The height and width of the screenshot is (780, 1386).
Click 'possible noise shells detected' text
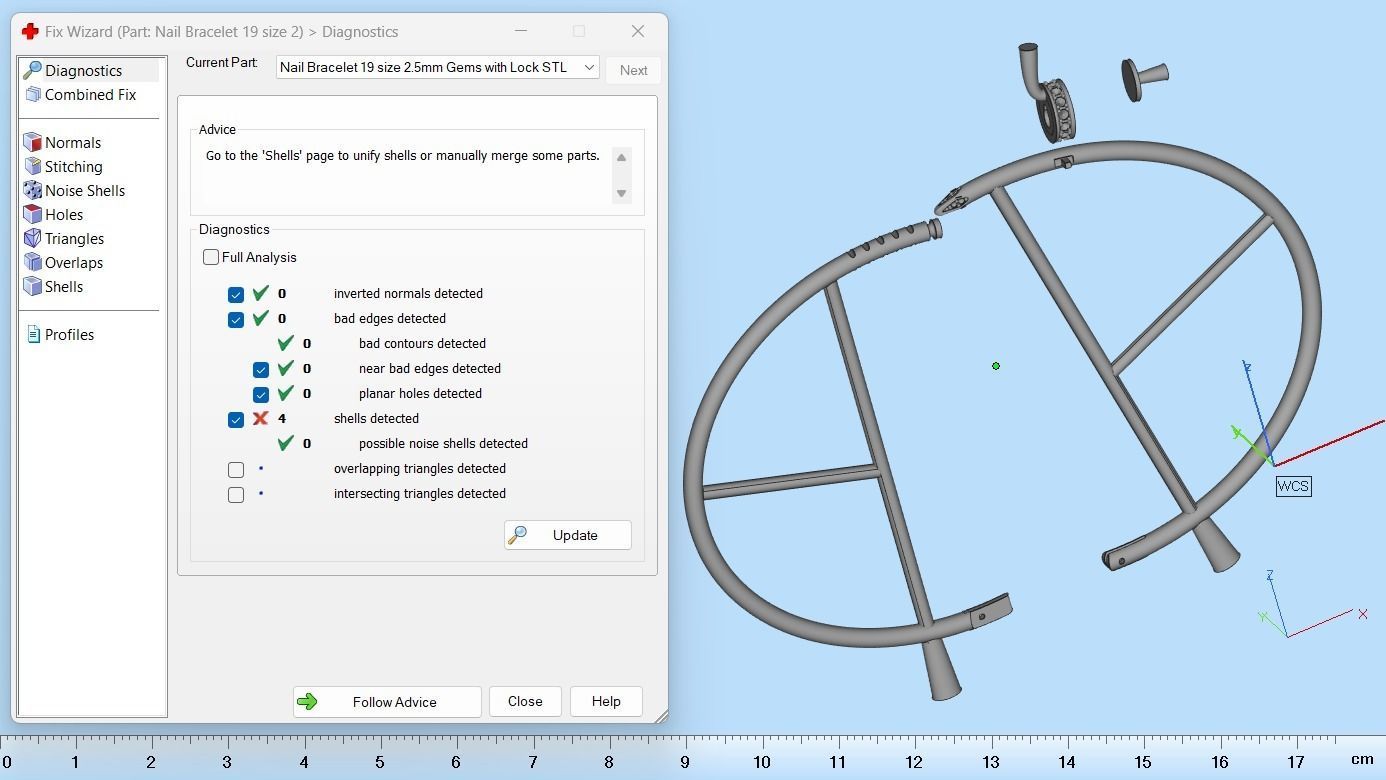coord(443,443)
